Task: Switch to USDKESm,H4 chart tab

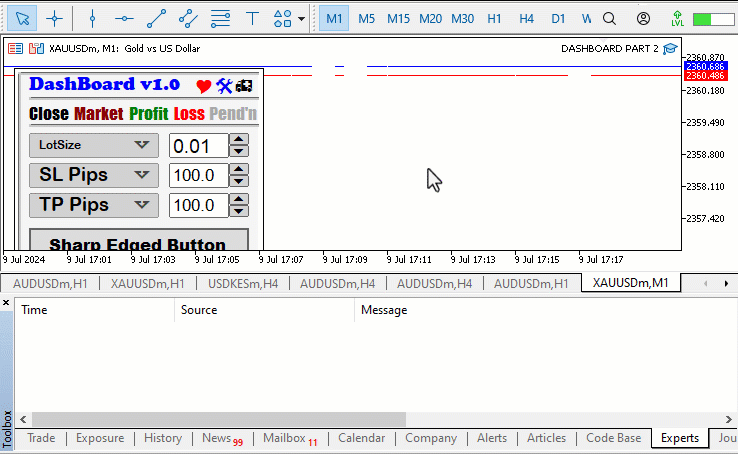Action: 243,284
